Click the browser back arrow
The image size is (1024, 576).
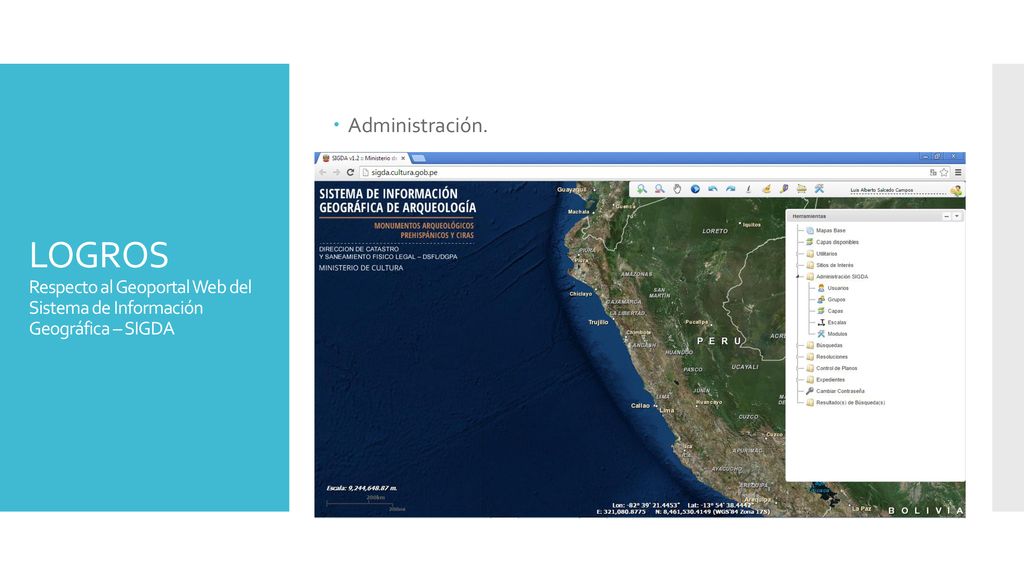pos(323,172)
